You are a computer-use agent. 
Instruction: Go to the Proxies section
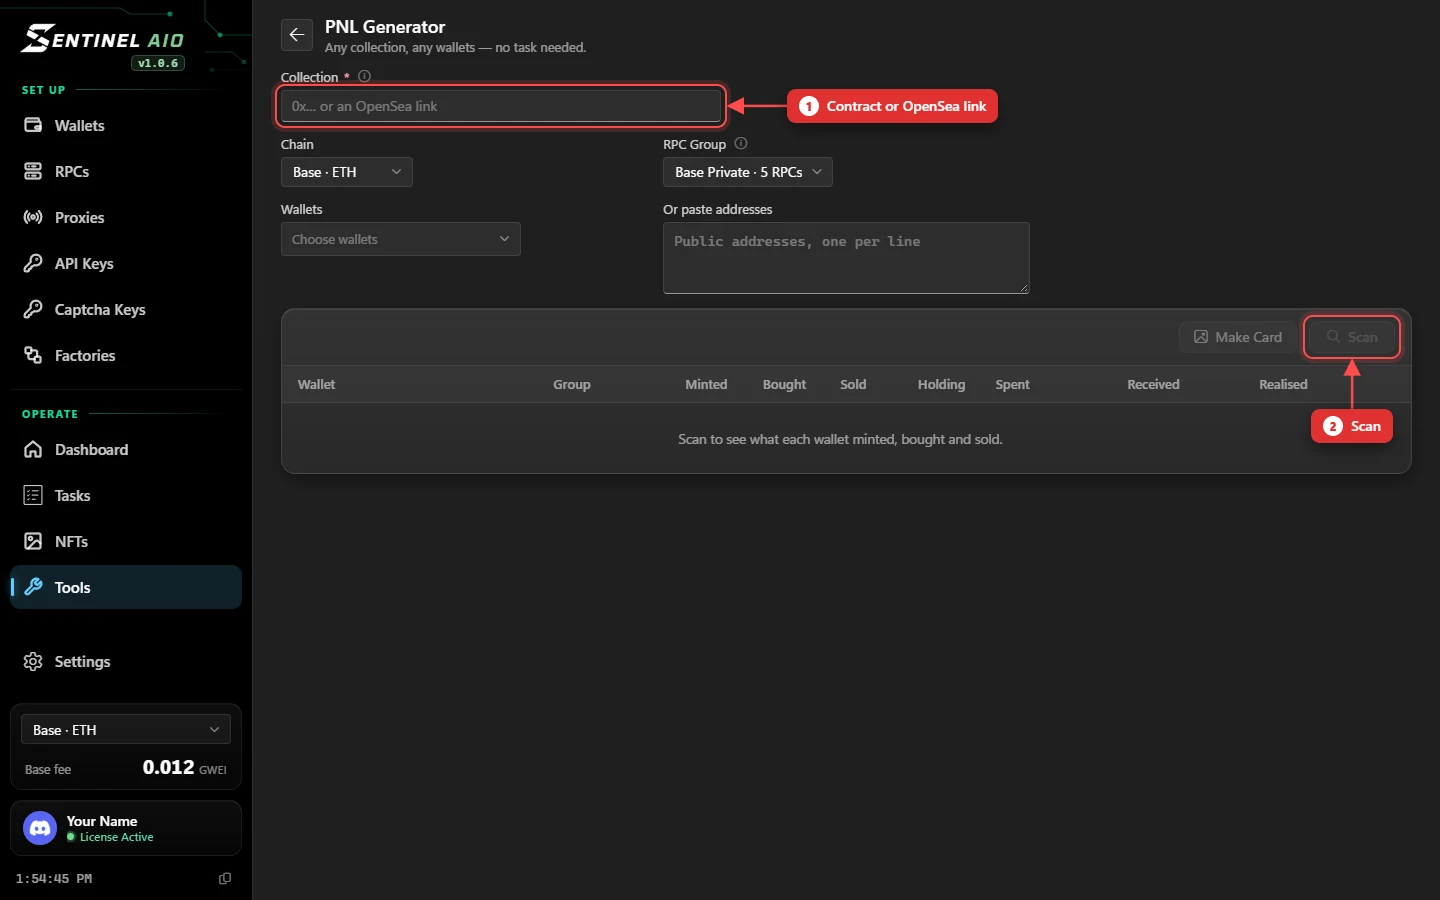(x=126, y=217)
